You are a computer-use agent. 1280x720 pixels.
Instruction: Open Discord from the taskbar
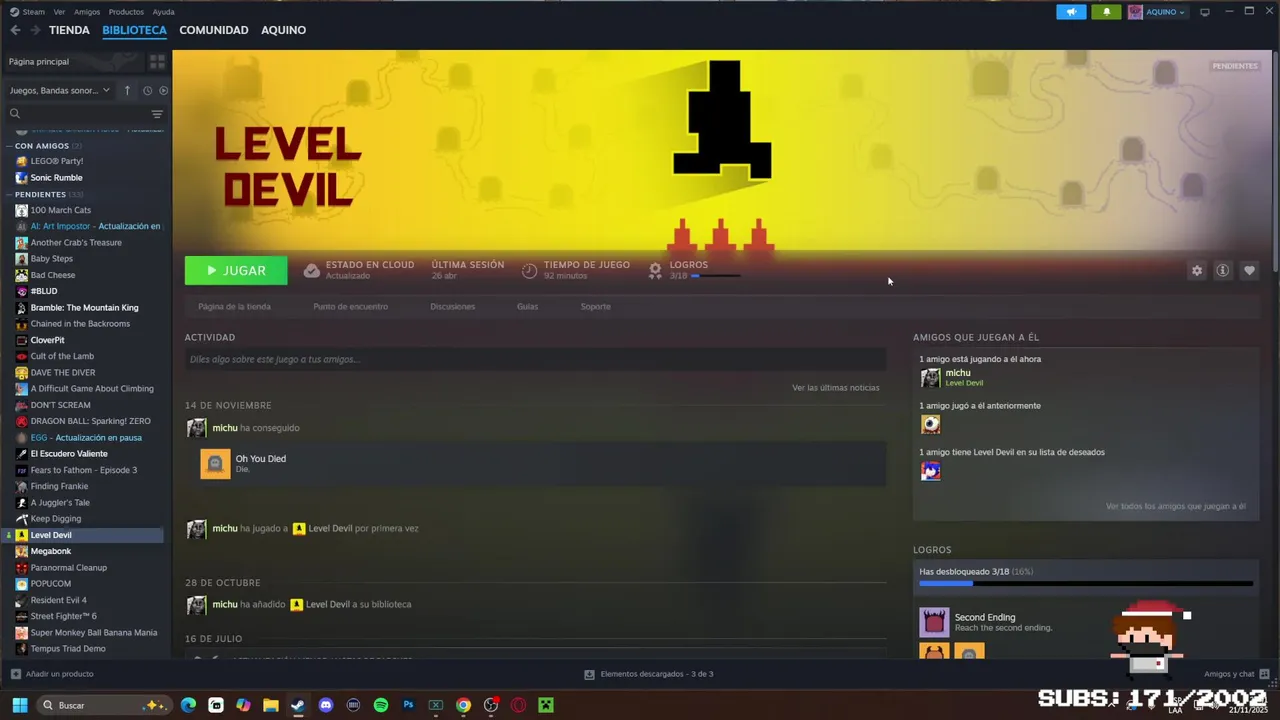(x=325, y=705)
